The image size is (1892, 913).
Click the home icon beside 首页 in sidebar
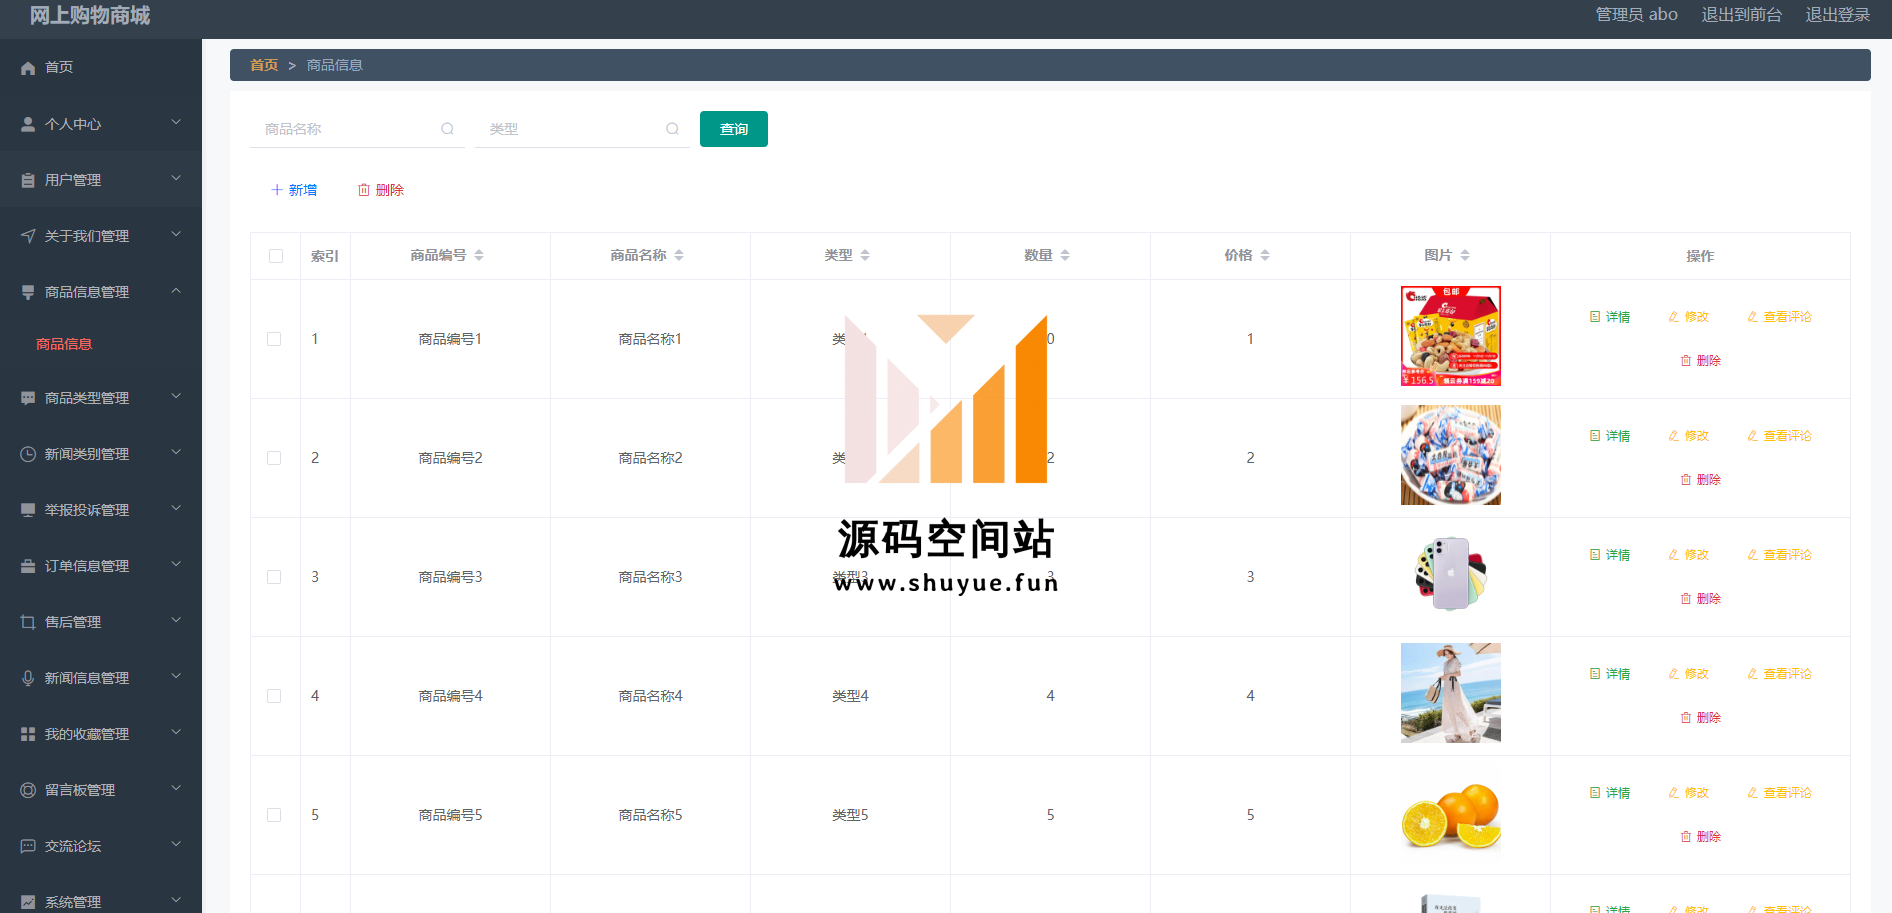(x=28, y=68)
